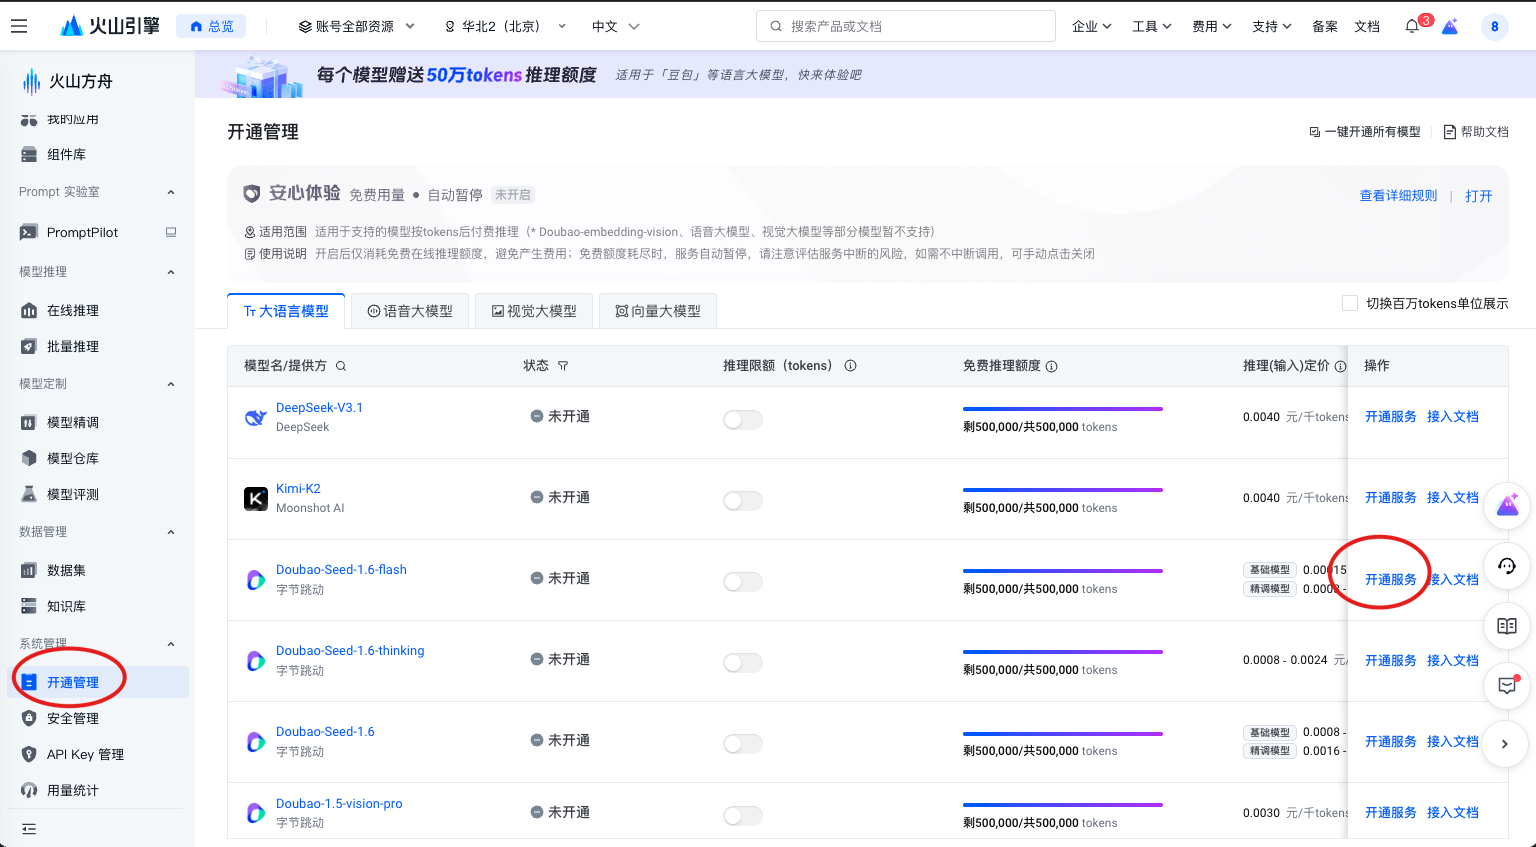
Task: Toggle inference limit for DeepSeek-V3.1
Action: point(743,419)
